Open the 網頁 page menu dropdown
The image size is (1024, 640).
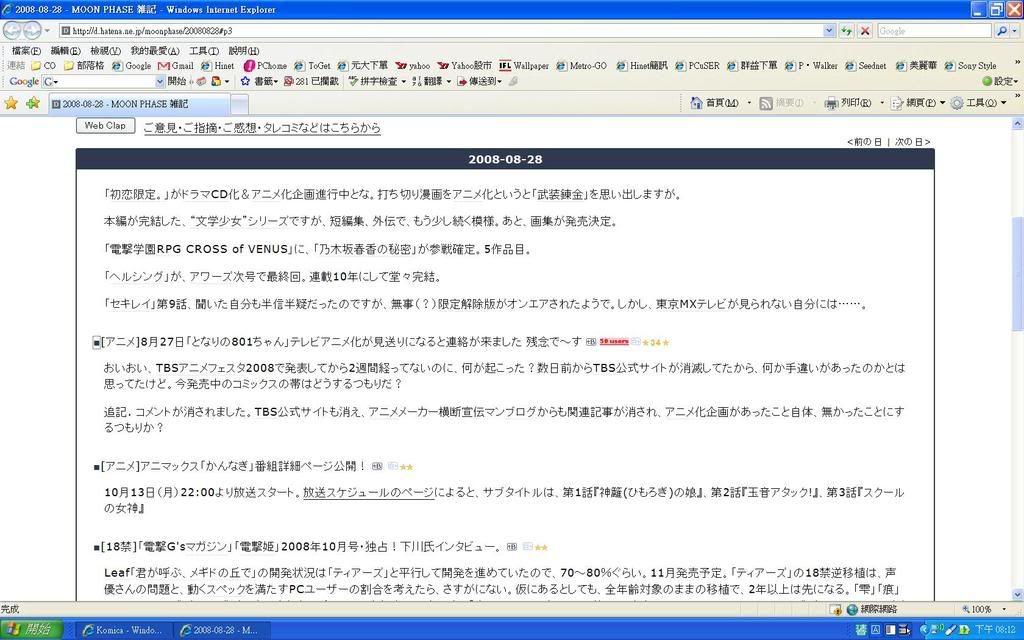click(942, 103)
